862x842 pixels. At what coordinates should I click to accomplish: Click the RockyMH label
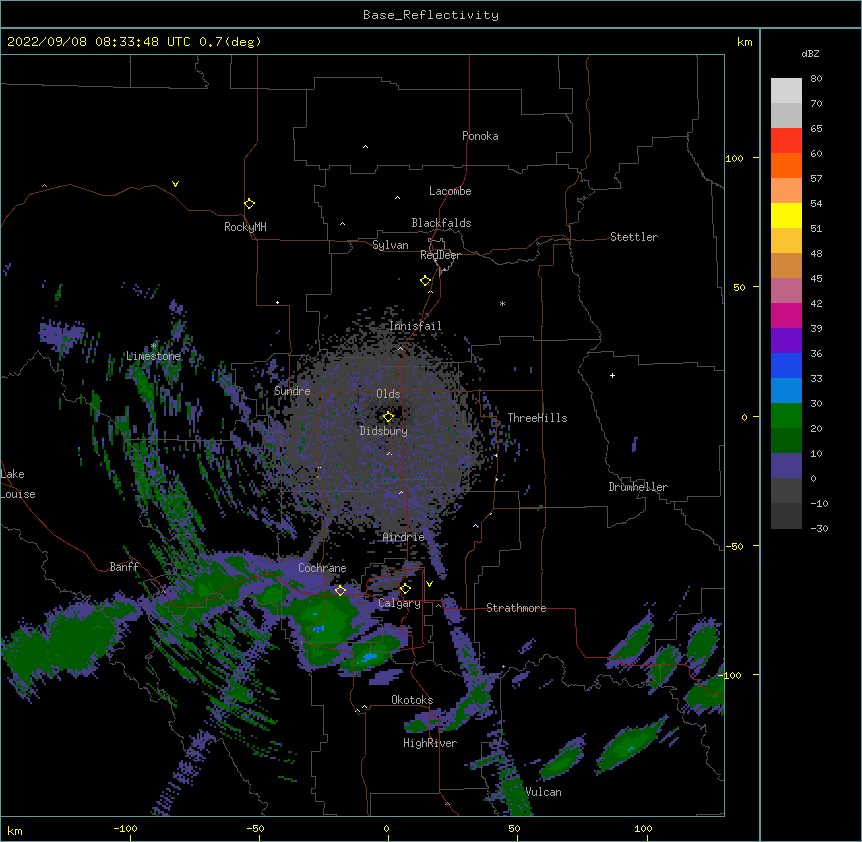coord(245,227)
